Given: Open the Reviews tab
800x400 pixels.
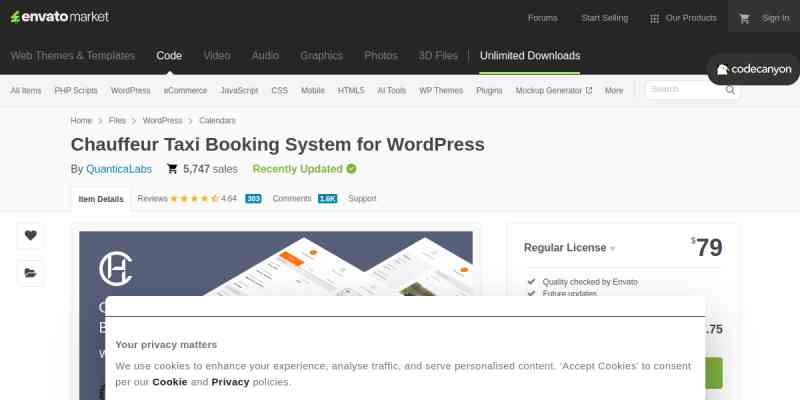Looking at the screenshot, I should 199,198.
